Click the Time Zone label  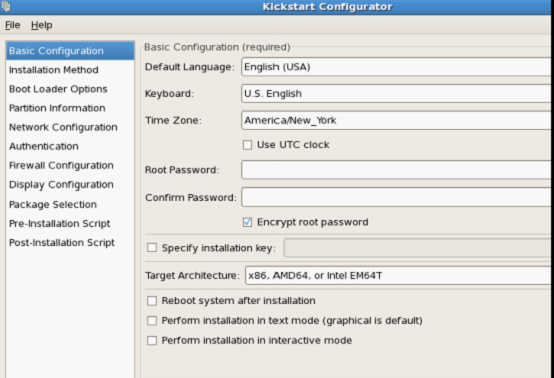173,120
